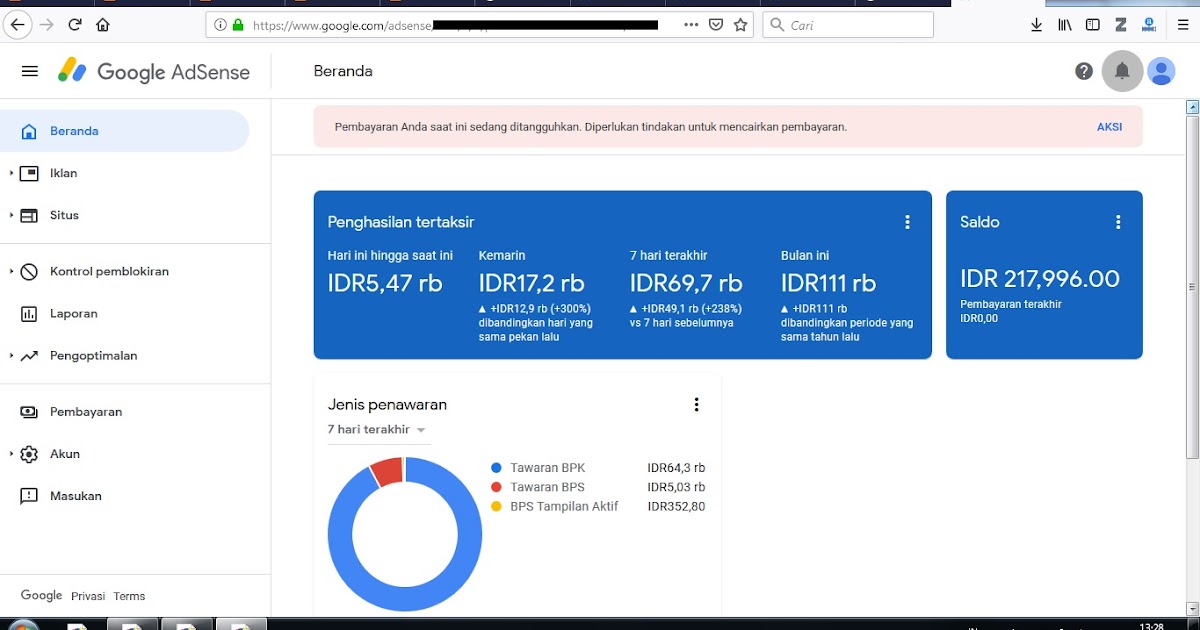Open the Privasi link in the footer
The height and width of the screenshot is (630, 1200).
click(87, 595)
